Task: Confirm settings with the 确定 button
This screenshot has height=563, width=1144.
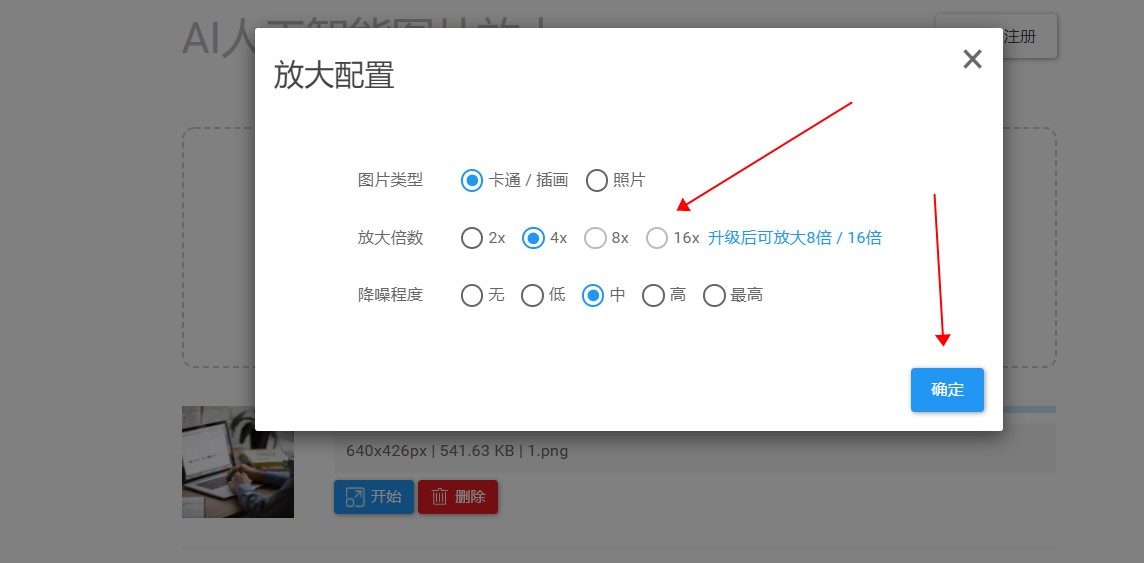Action: (x=947, y=390)
